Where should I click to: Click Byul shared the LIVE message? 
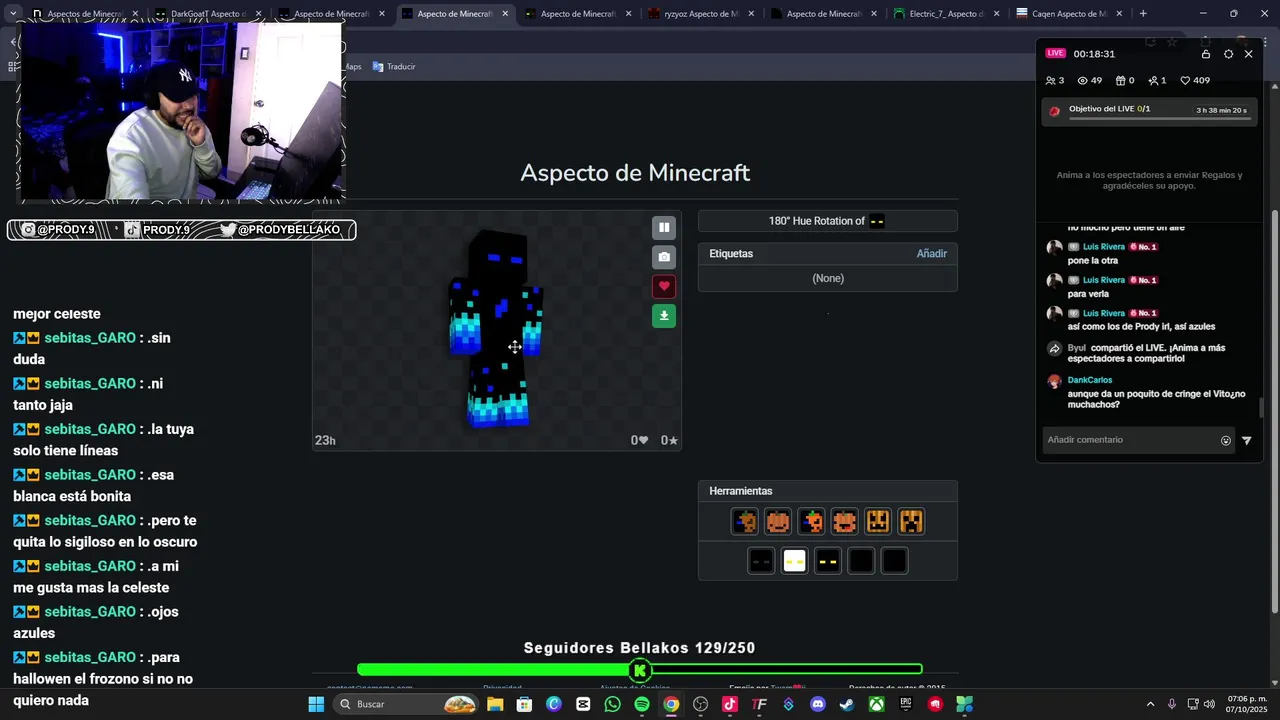click(1146, 353)
